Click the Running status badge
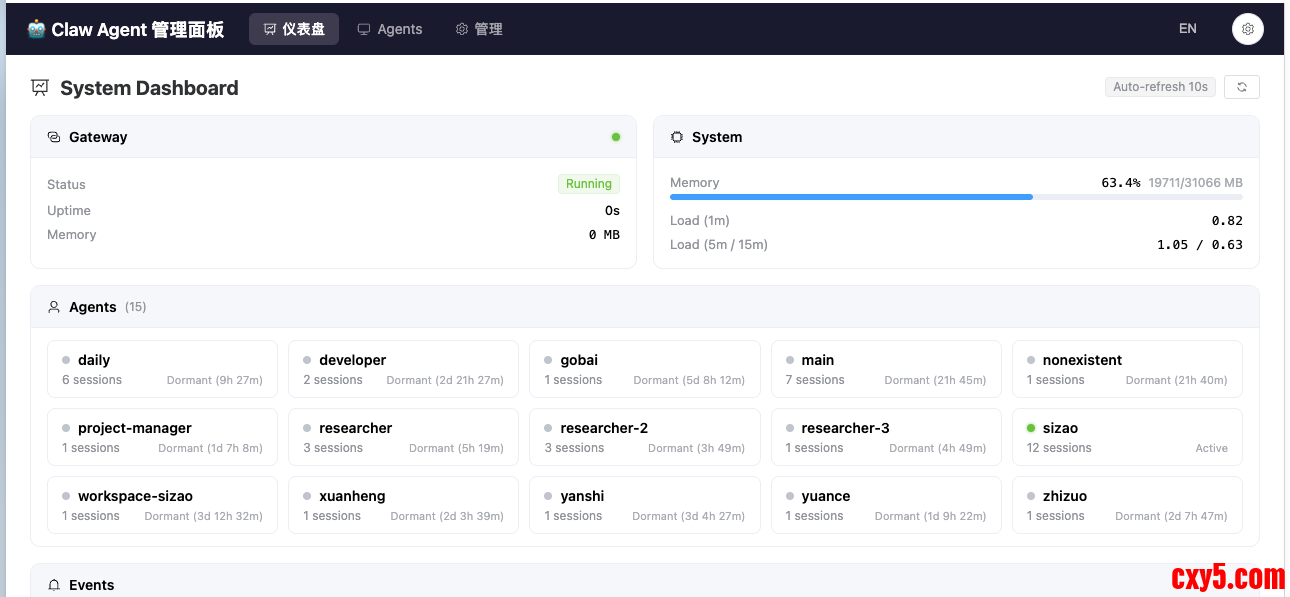 [x=588, y=184]
